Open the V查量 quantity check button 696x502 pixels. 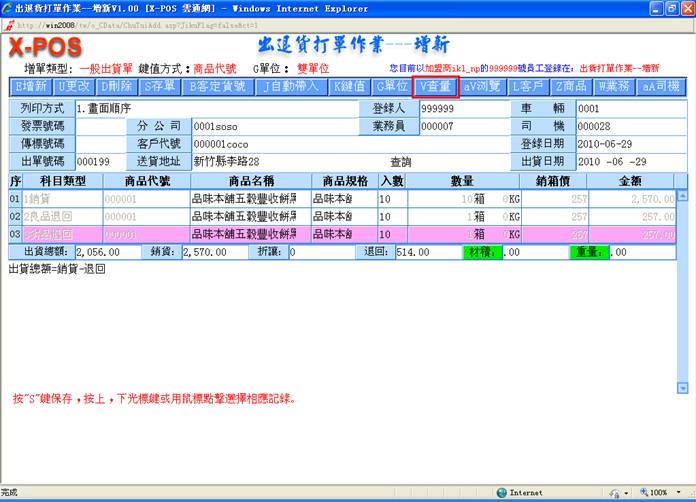pyautogui.click(x=436, y=87)
